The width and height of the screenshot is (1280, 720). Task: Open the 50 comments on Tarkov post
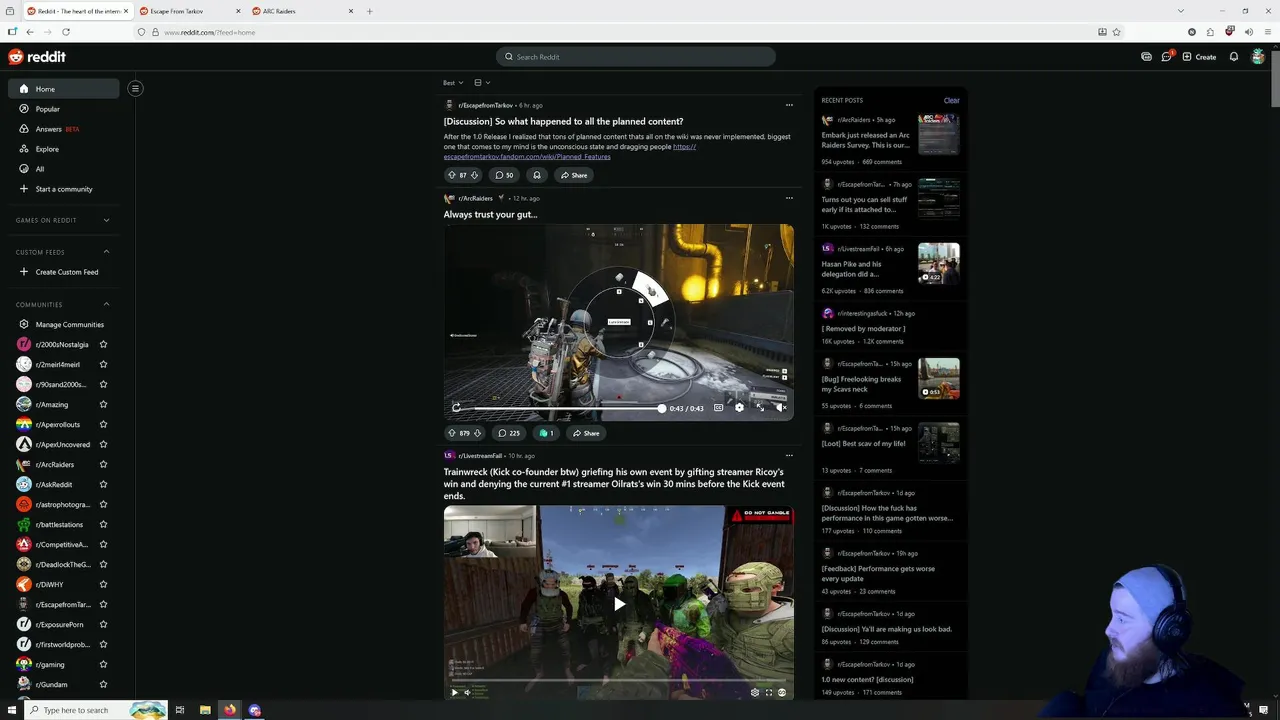click(x=505, y=175)
